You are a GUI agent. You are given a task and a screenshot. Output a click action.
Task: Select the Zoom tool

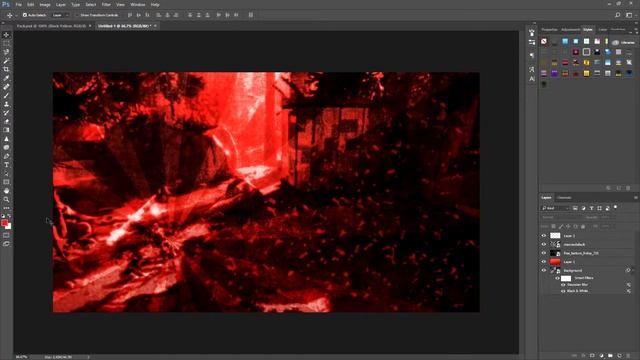(x=6, y=200)
